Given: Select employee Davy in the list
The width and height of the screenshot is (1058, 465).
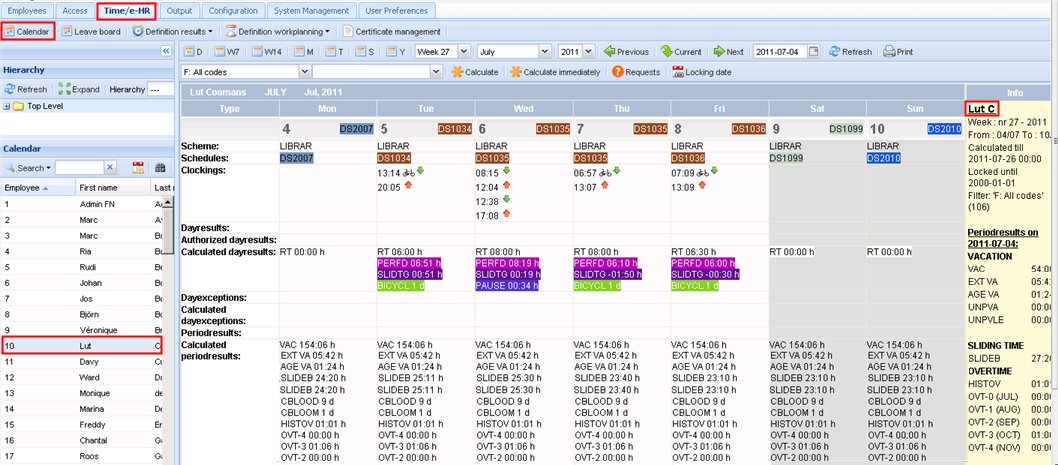Looking at the screenshot, I should (x=92, y=361).
